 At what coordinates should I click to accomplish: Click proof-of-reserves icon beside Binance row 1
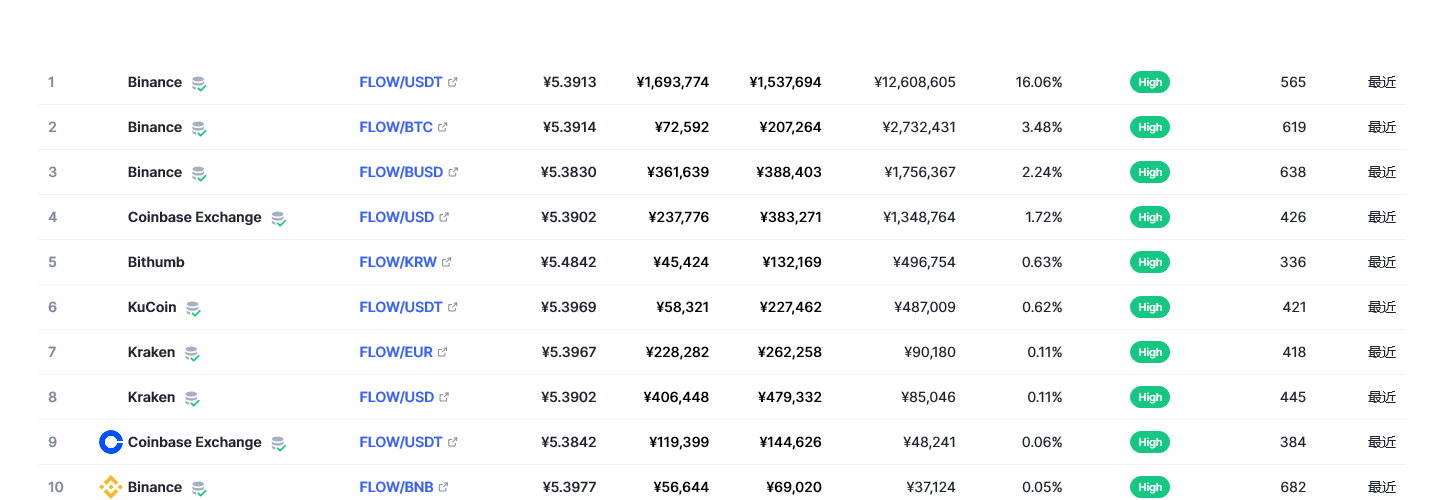coord(199,83)
